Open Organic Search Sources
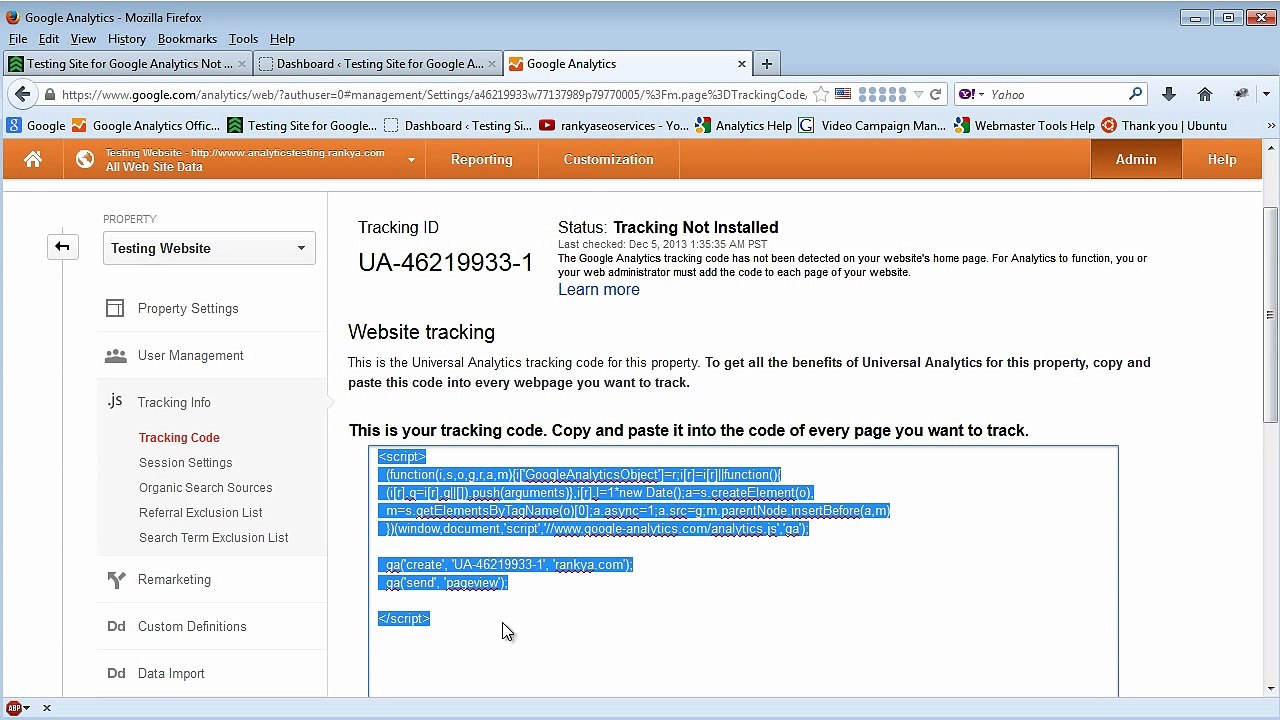 coord(205,487)
